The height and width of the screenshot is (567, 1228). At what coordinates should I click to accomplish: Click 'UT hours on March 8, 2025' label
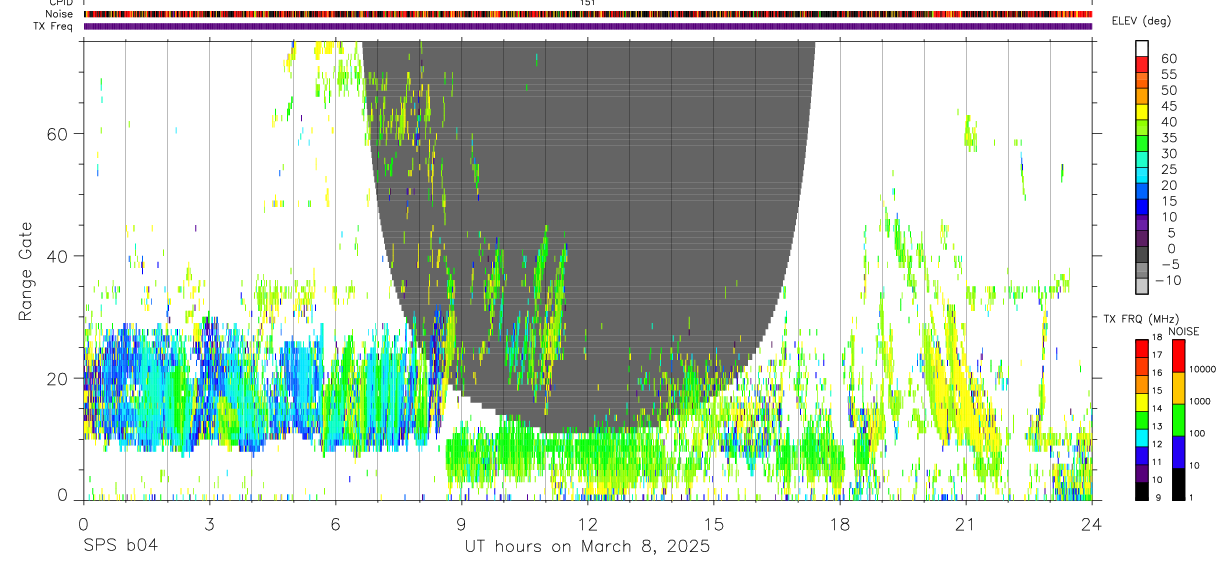587,547
